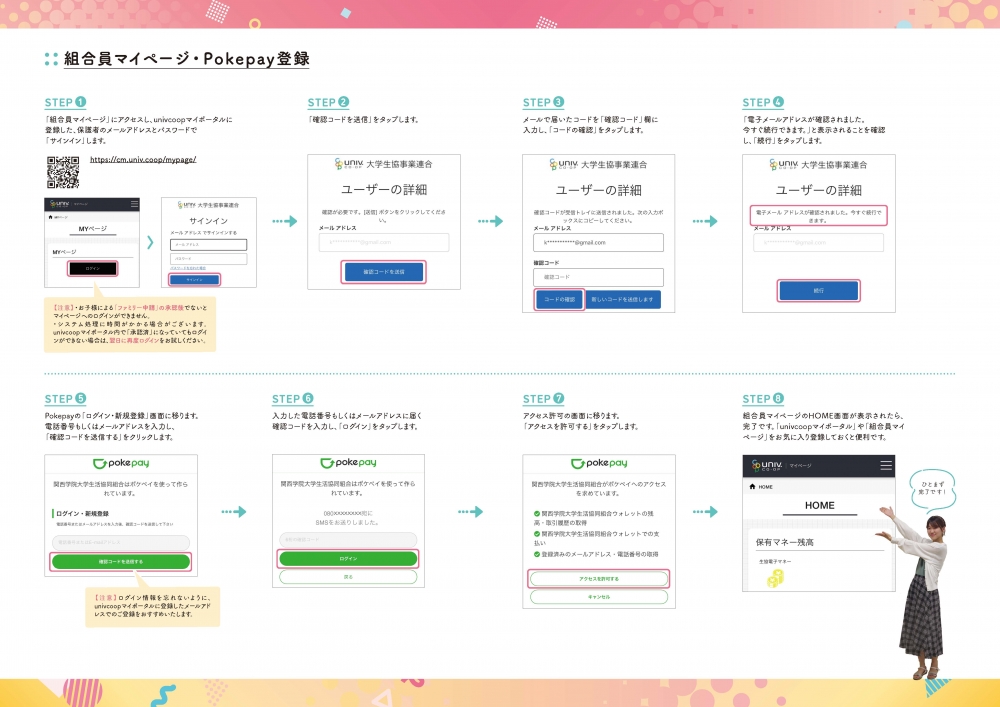Click the chevron arrow between Step 1 screens
1000x707 pixels.
(151, 241)
